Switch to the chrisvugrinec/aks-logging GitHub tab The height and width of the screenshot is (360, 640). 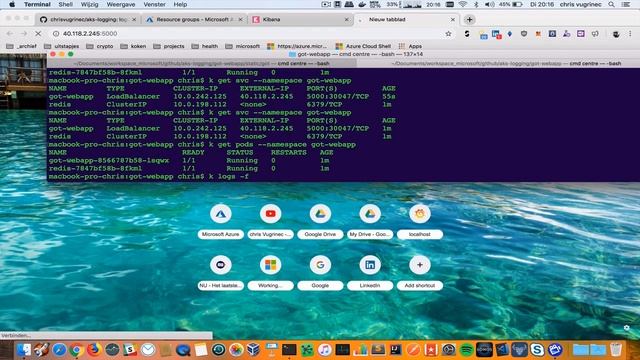click(x=88, y=19)
